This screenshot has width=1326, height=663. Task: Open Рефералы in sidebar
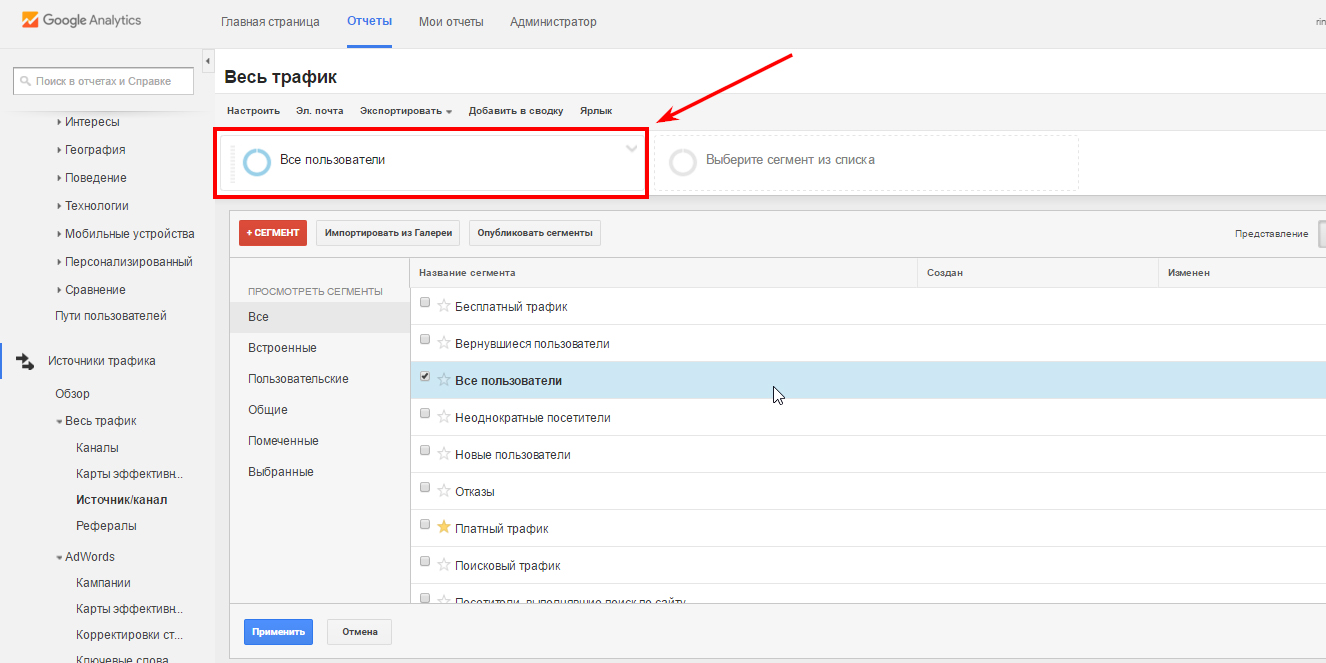coord(106,526)
